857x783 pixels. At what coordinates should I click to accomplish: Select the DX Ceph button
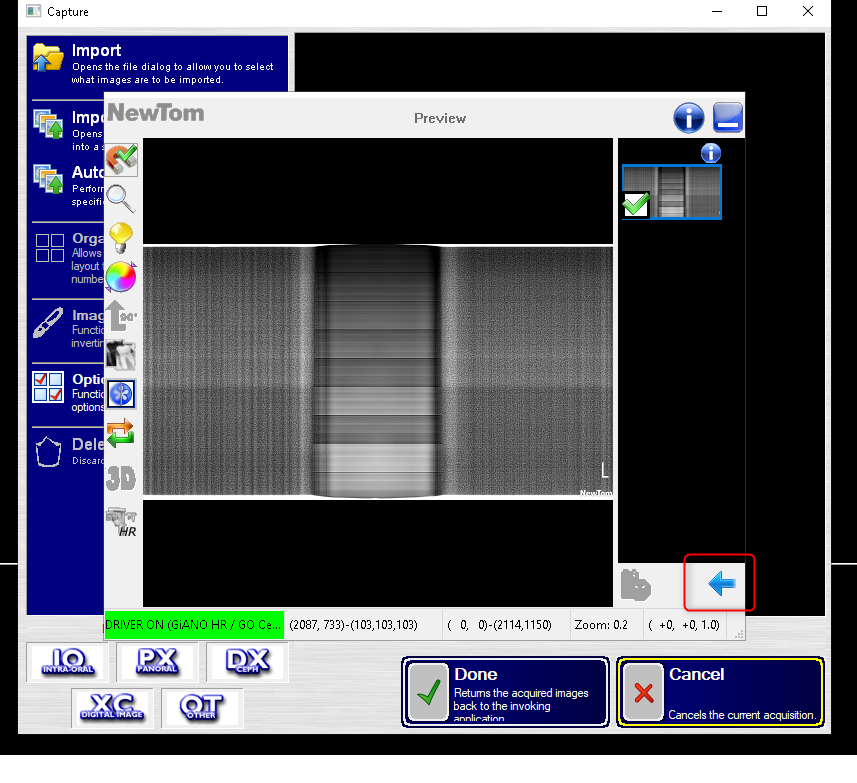[x=248, y=662]
